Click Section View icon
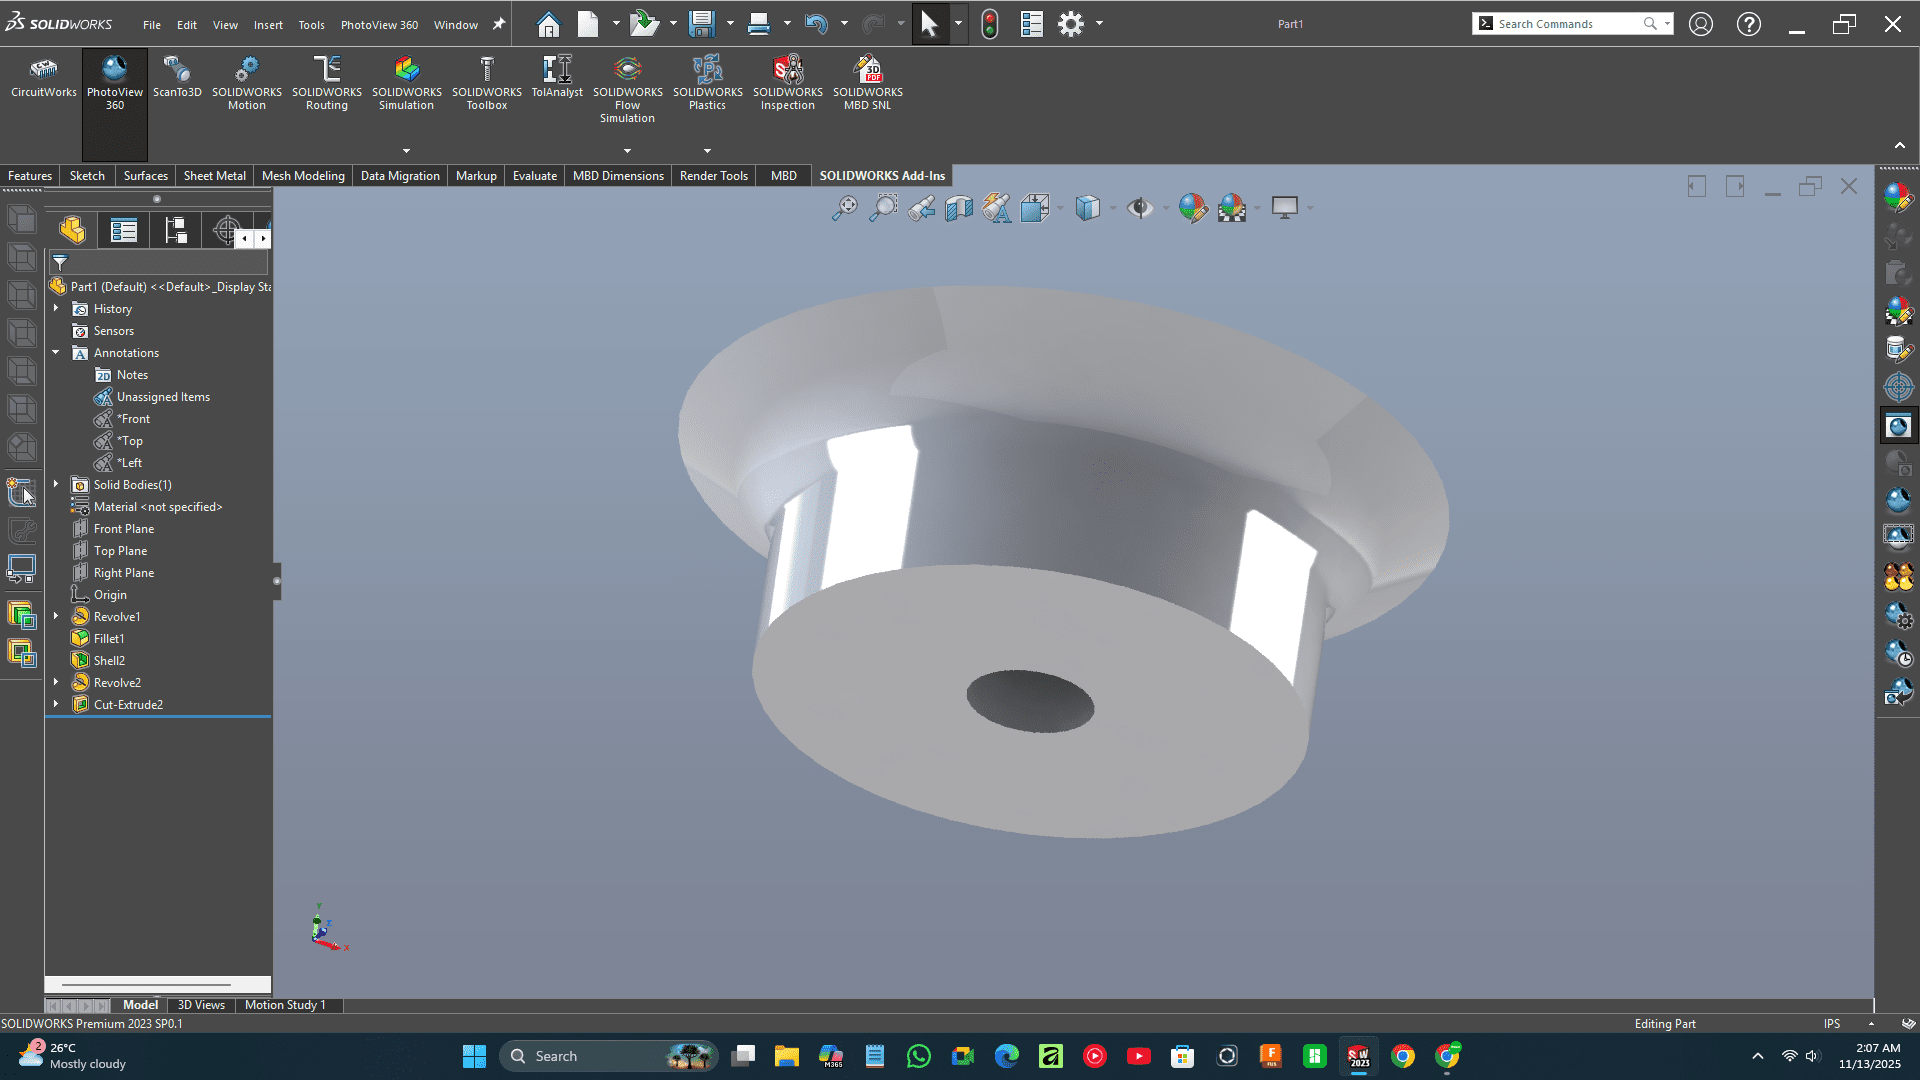The image size is (1920, 1080). coord(959,208)
